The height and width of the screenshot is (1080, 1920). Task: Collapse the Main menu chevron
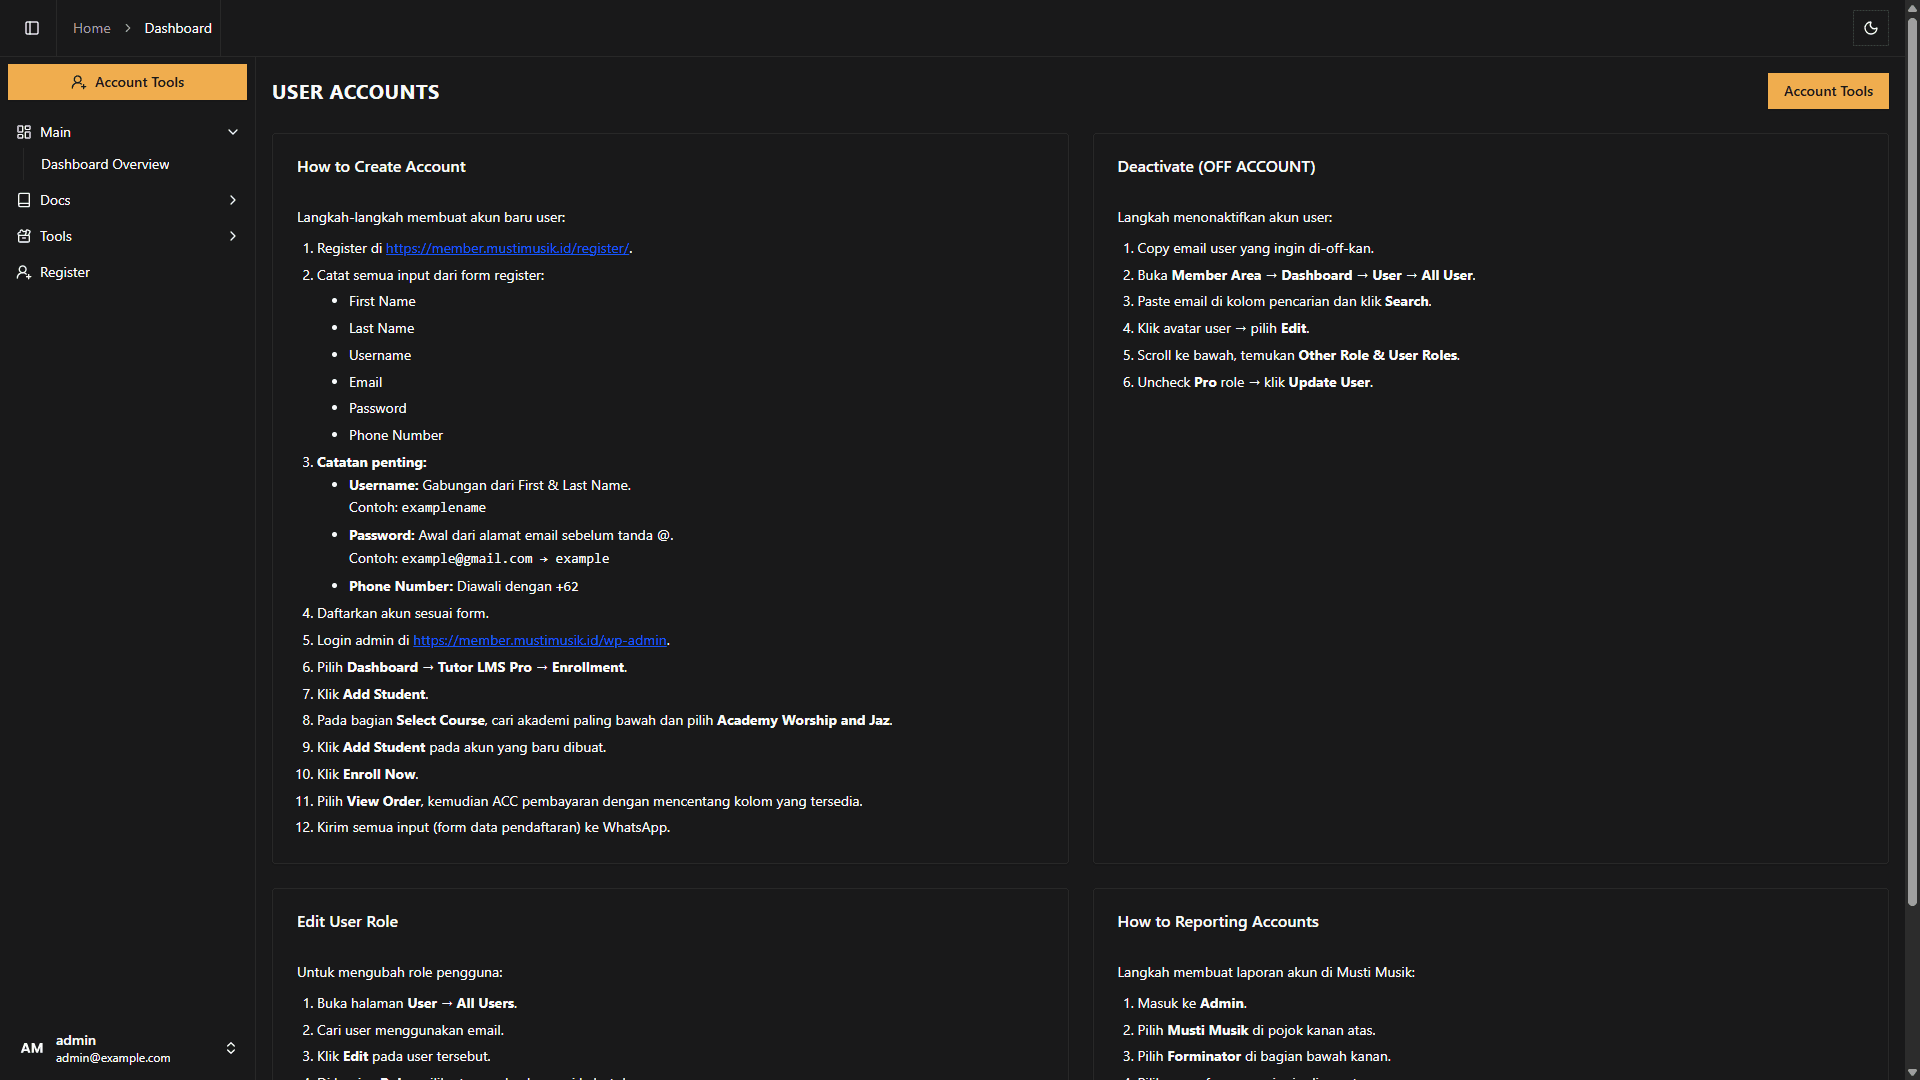[x=233, y=132]
